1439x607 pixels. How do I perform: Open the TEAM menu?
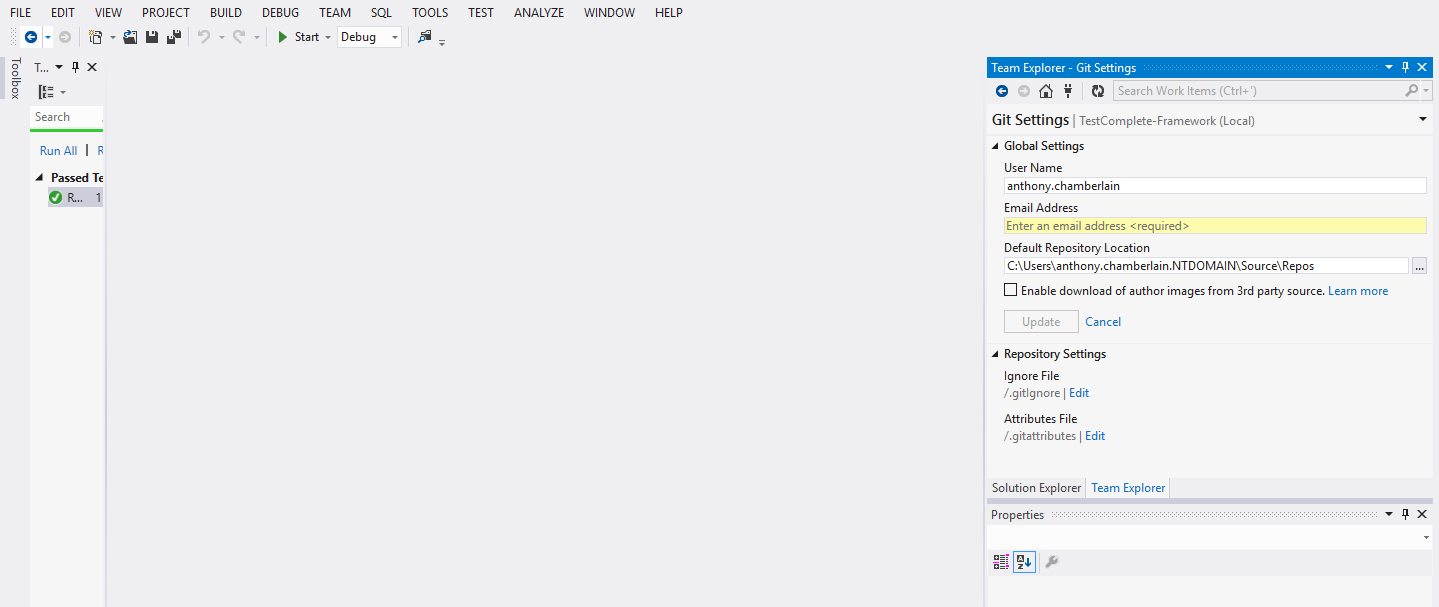[x=334, y=12]
